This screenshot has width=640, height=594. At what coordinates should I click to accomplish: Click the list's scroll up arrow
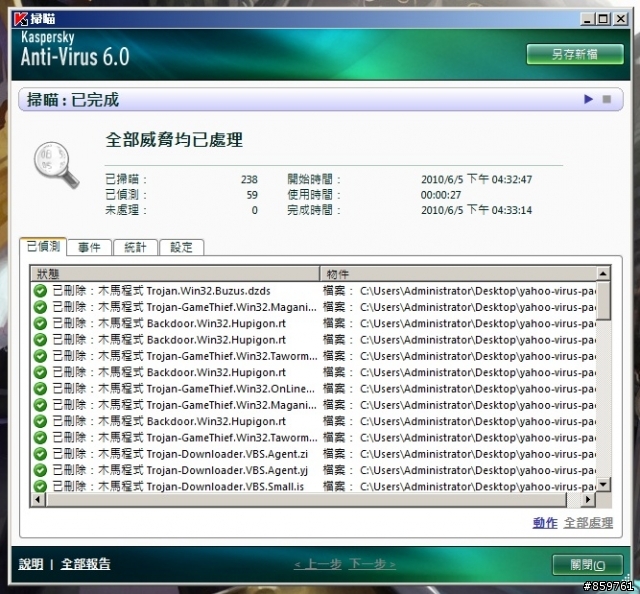pos(603,273)
